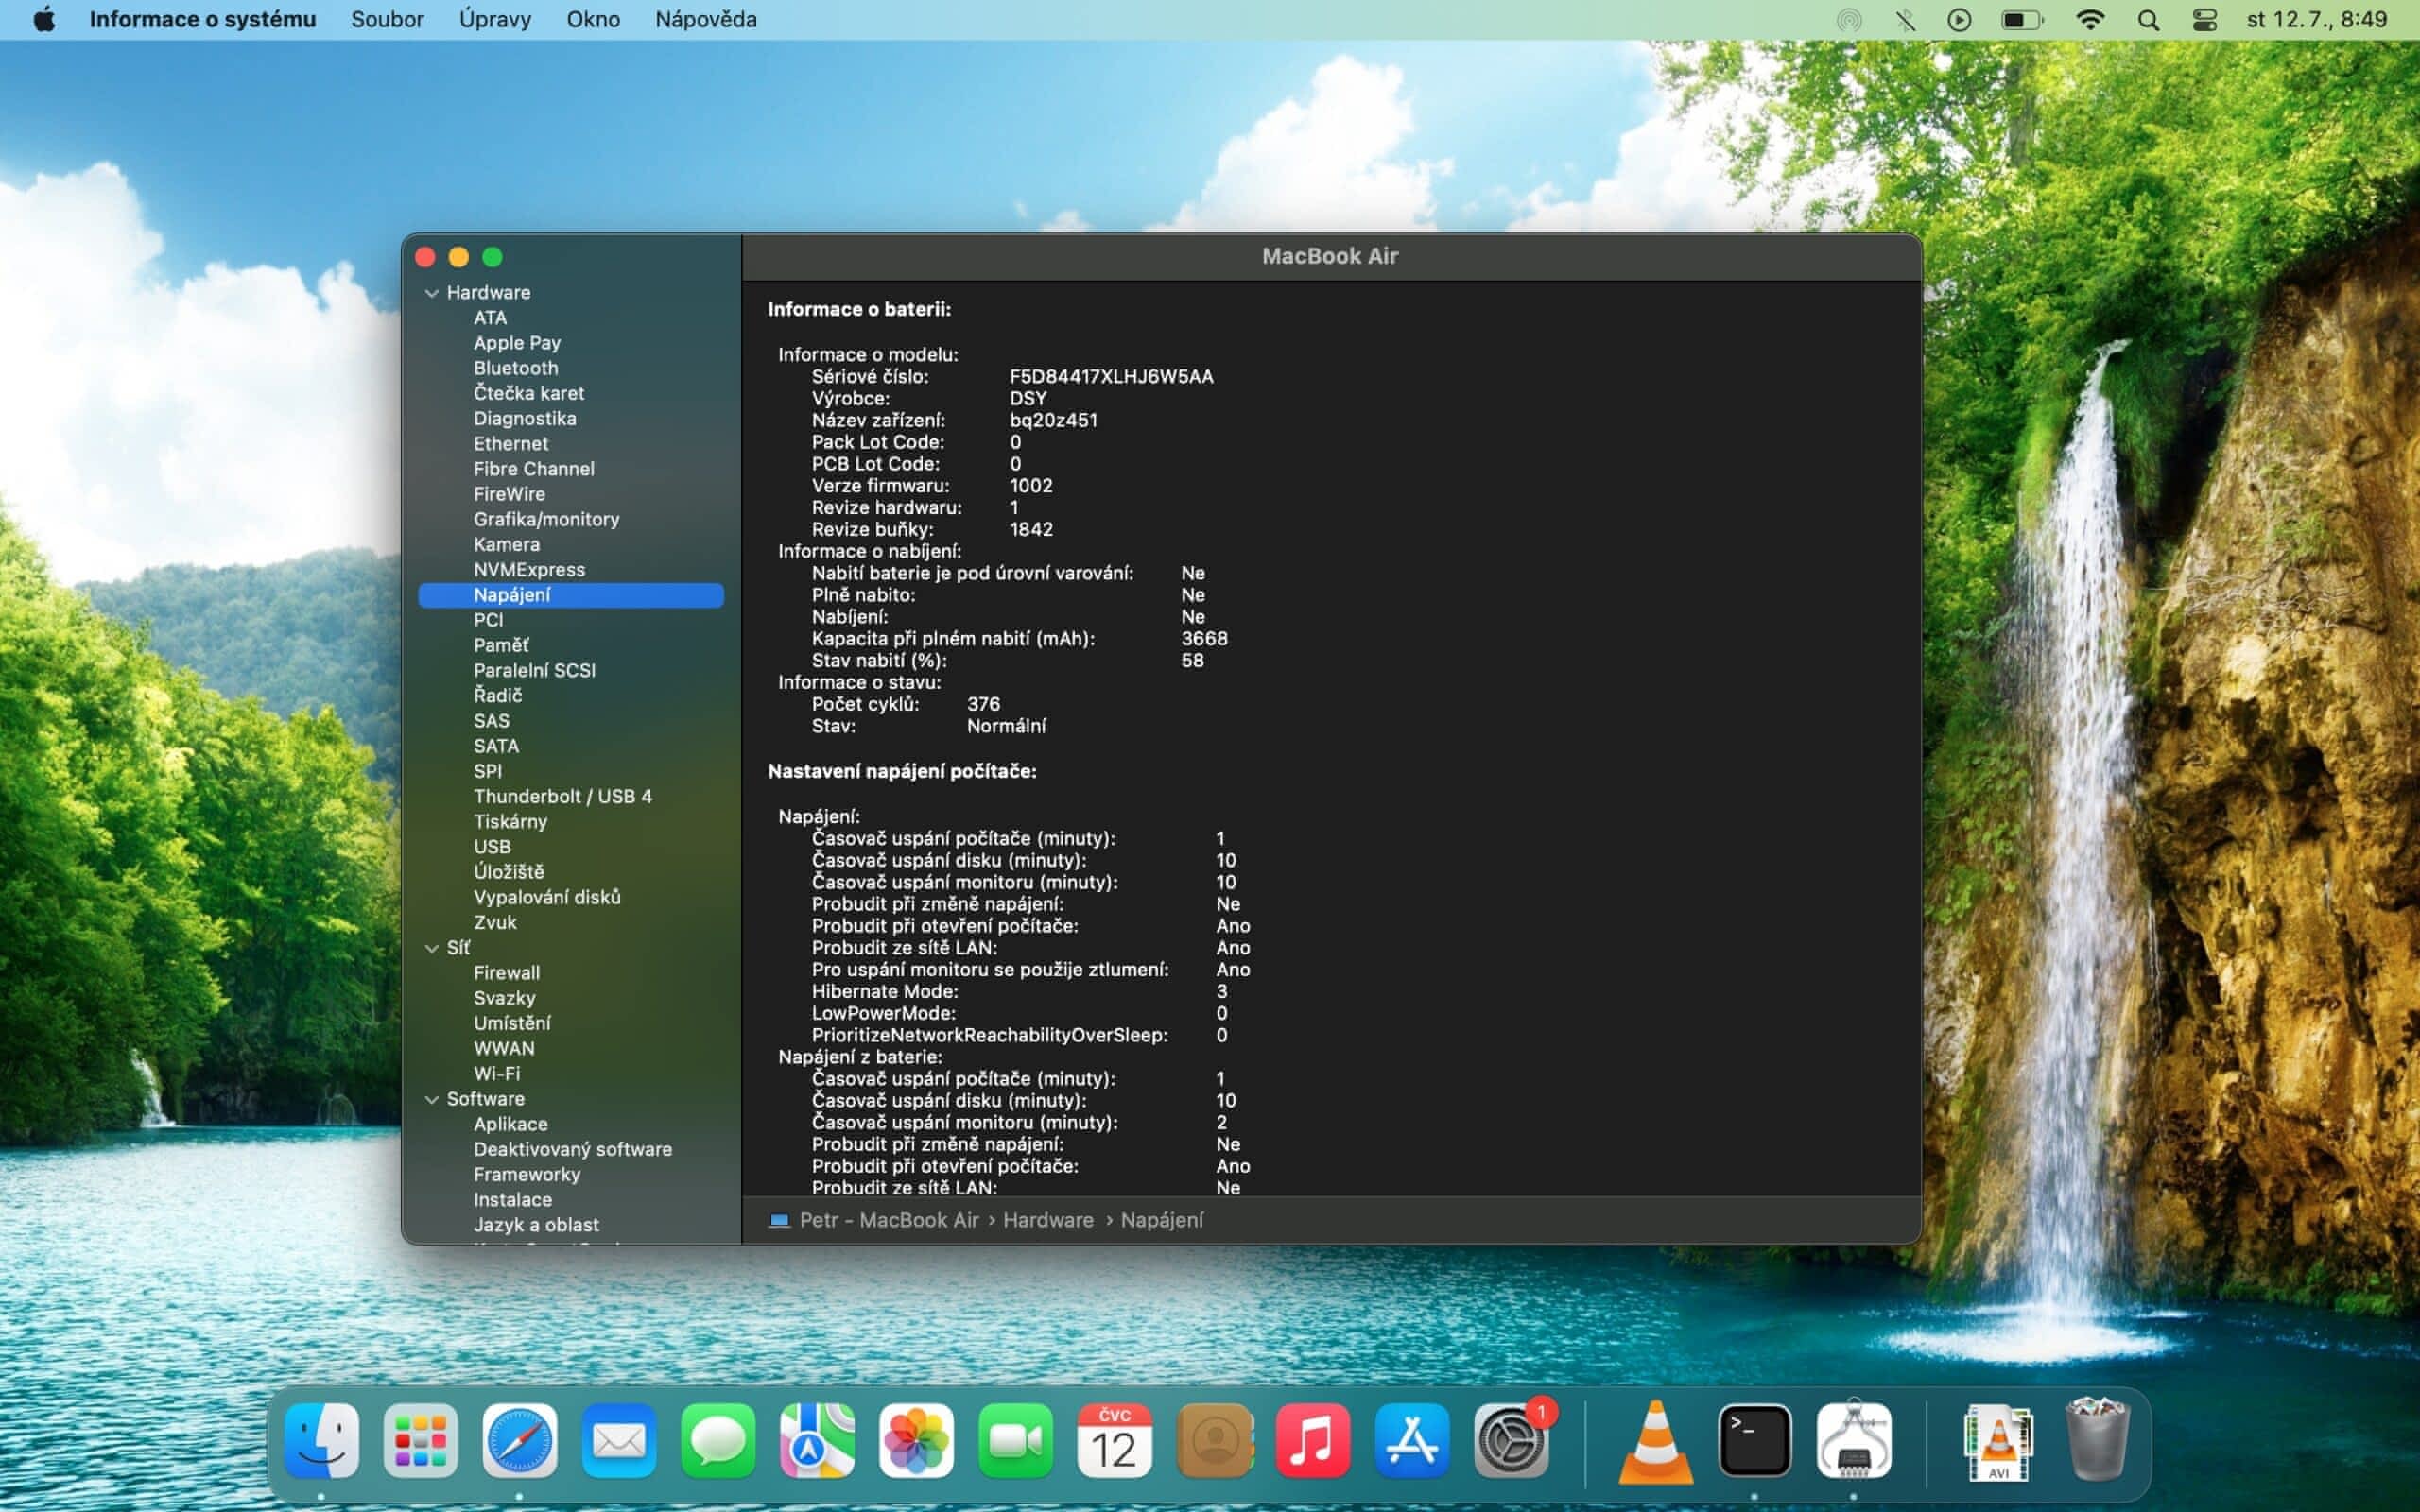Click the Safari compass icon
2420x1512 pixels.
(519, 1440)
